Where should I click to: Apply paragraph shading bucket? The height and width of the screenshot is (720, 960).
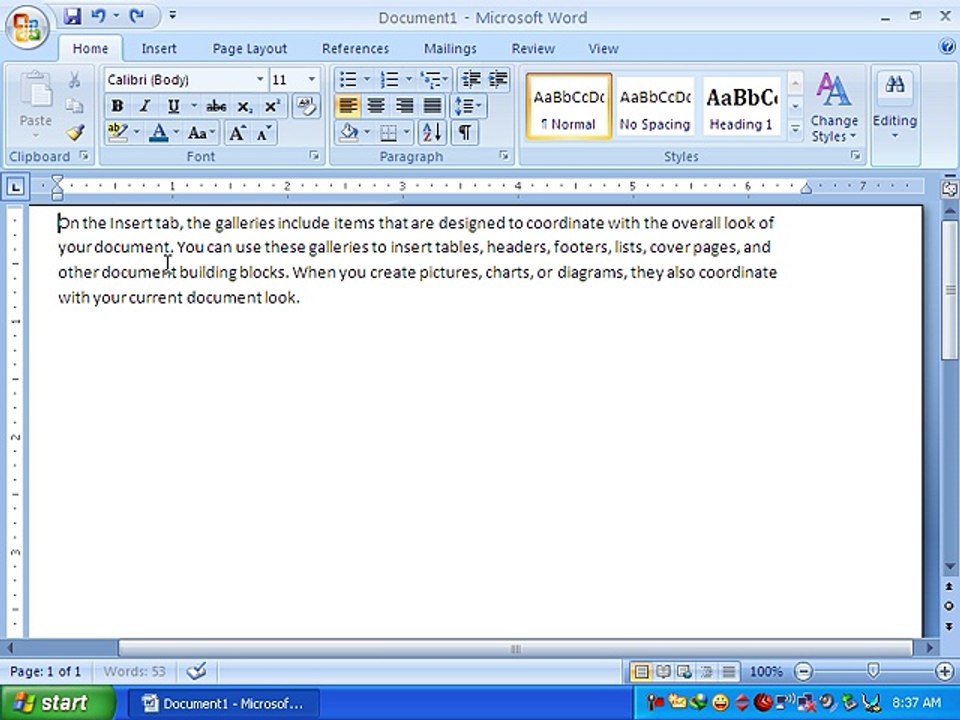point(348,132)
